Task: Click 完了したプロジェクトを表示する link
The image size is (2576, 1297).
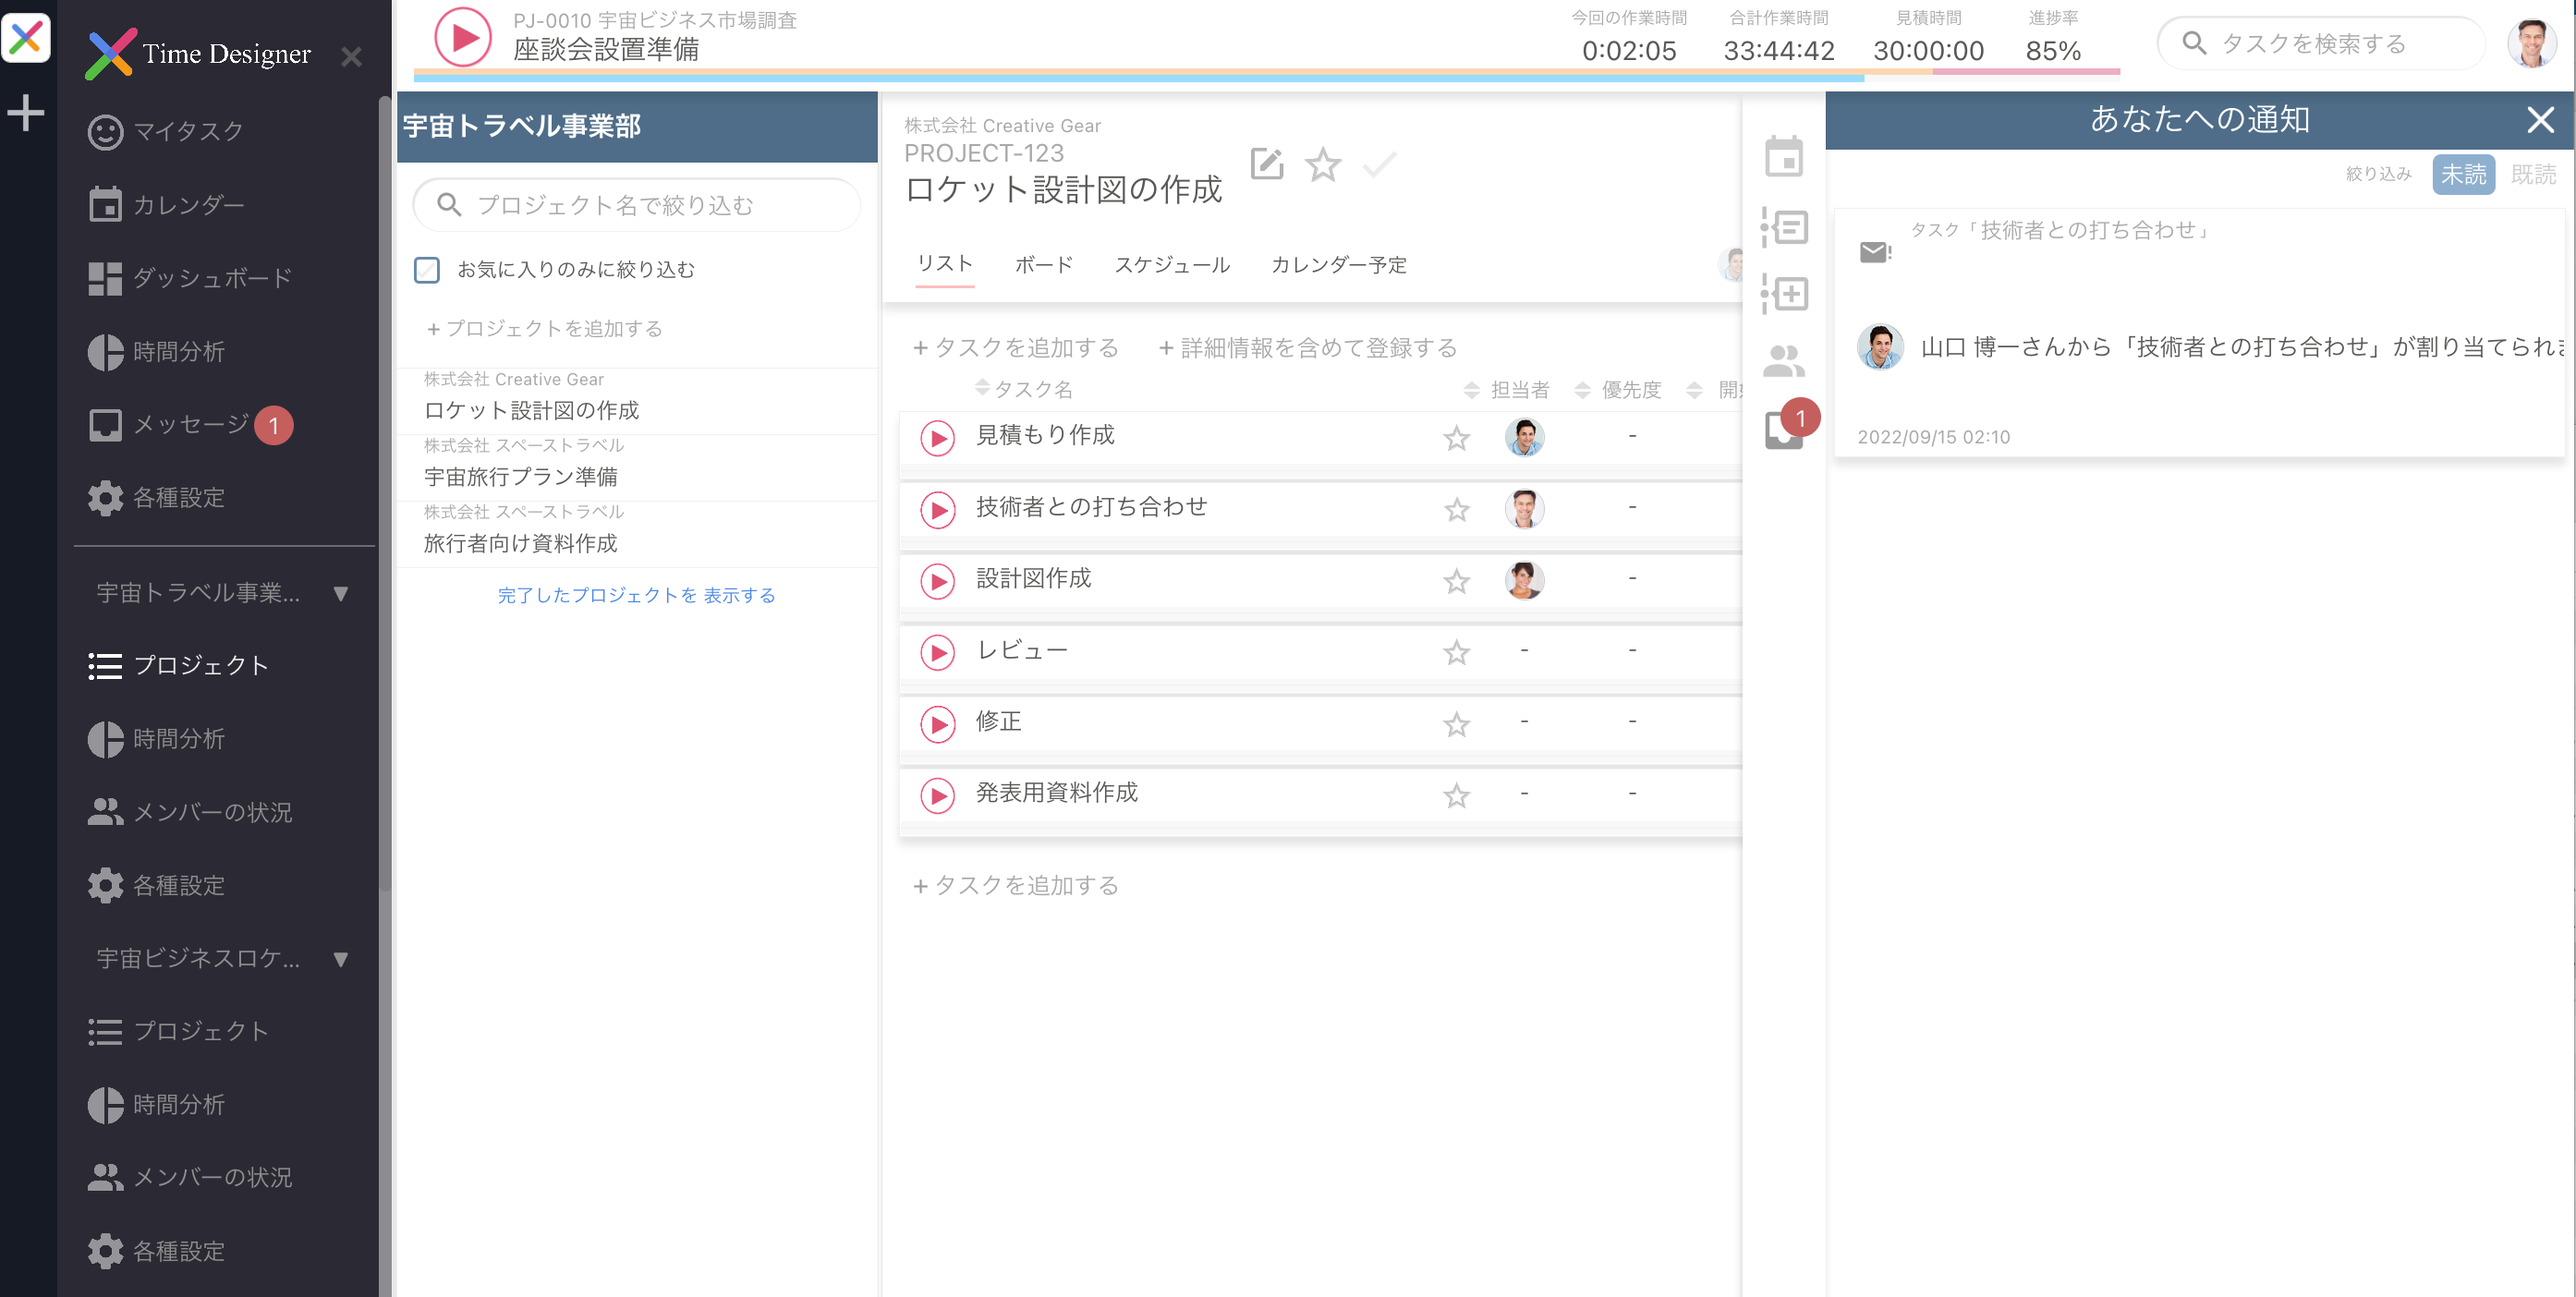Action: (636, 596)
